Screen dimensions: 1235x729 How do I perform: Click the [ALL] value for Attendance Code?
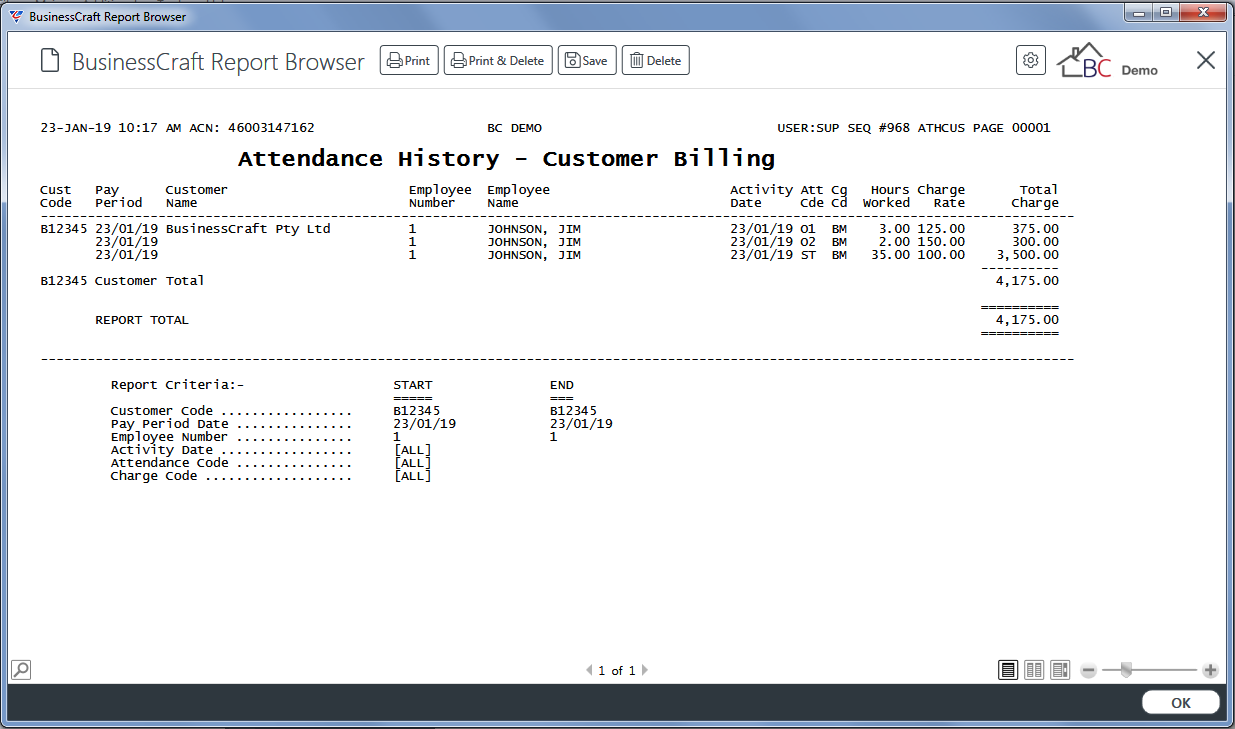pos(413,463)
